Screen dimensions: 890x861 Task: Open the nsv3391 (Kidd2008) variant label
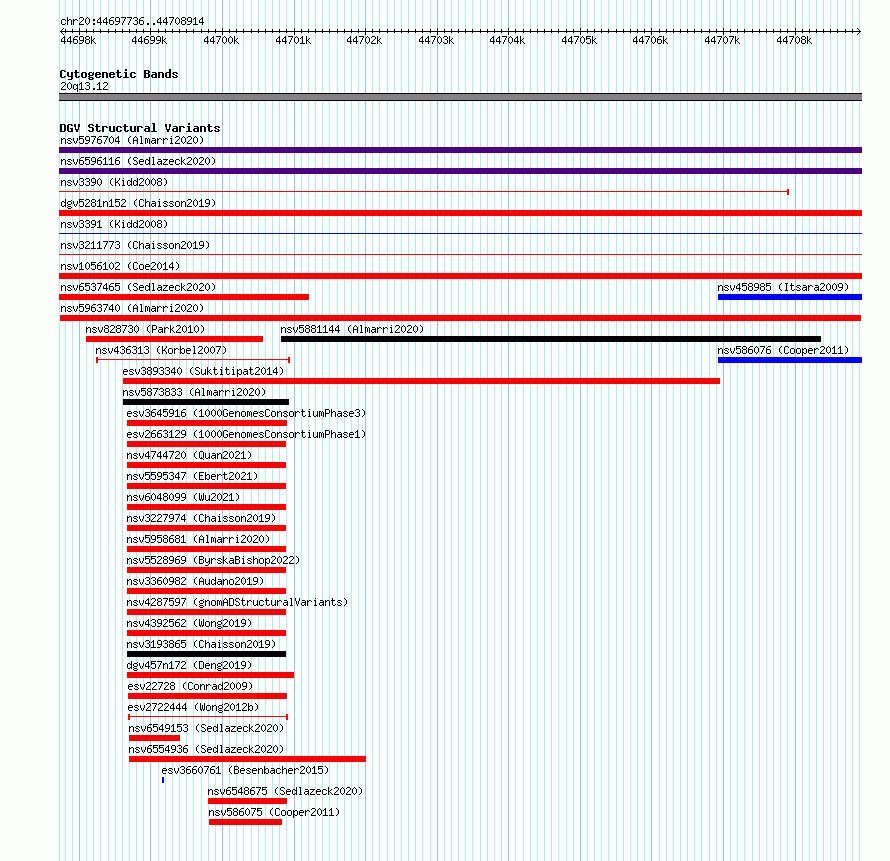point(114,224)
